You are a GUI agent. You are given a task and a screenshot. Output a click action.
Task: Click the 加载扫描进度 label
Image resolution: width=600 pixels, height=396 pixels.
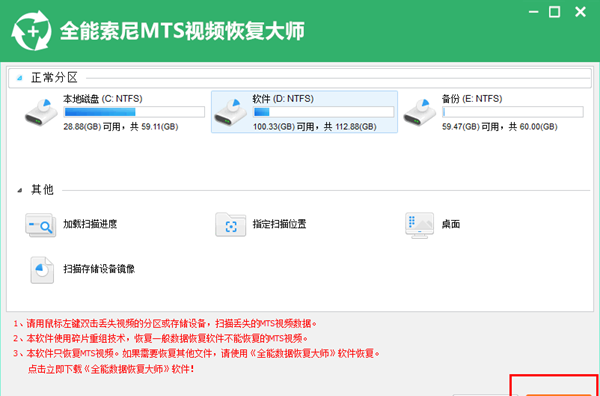pyautogui.click(x=90, y=224)
